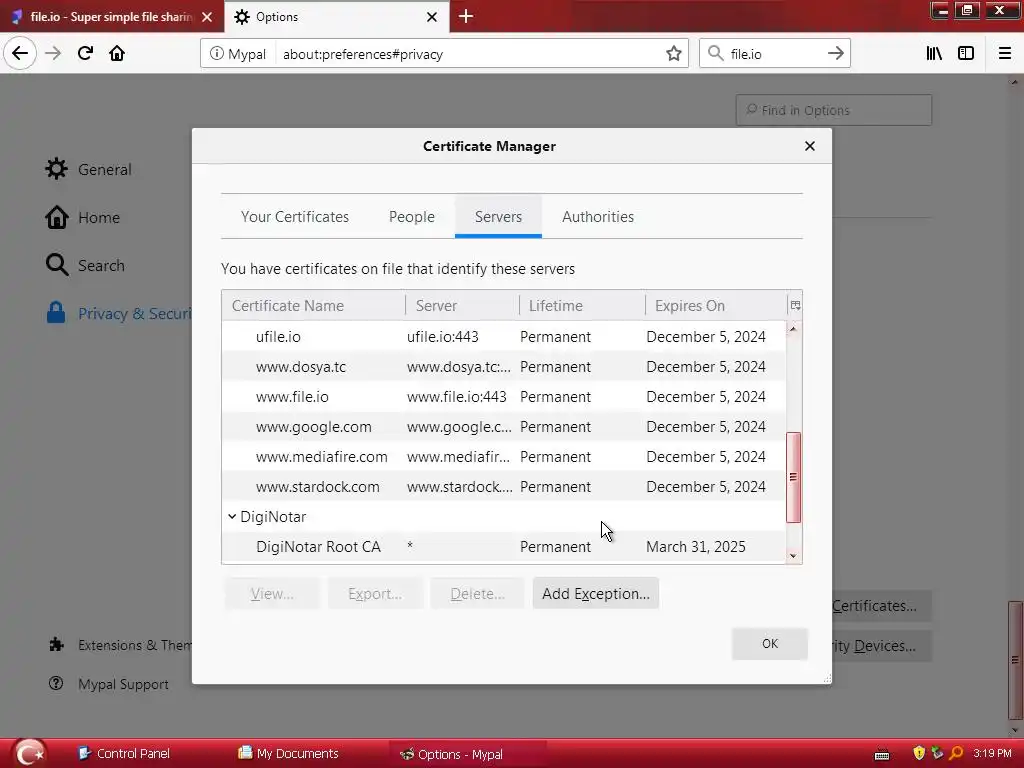Viewport: 1024px width, 768px height.
Task: Select the DigiNotar Root CA row
Action: click(x=504, y=547)
